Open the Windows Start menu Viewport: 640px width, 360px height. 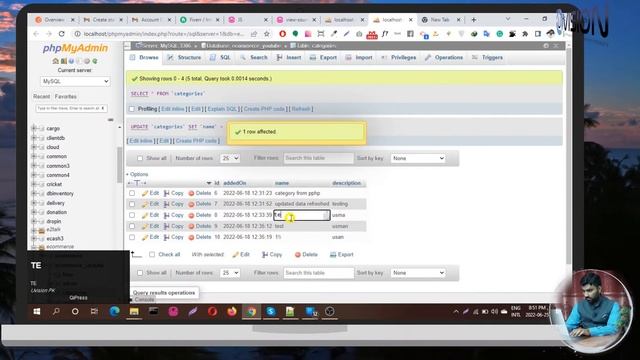[37, 311]
